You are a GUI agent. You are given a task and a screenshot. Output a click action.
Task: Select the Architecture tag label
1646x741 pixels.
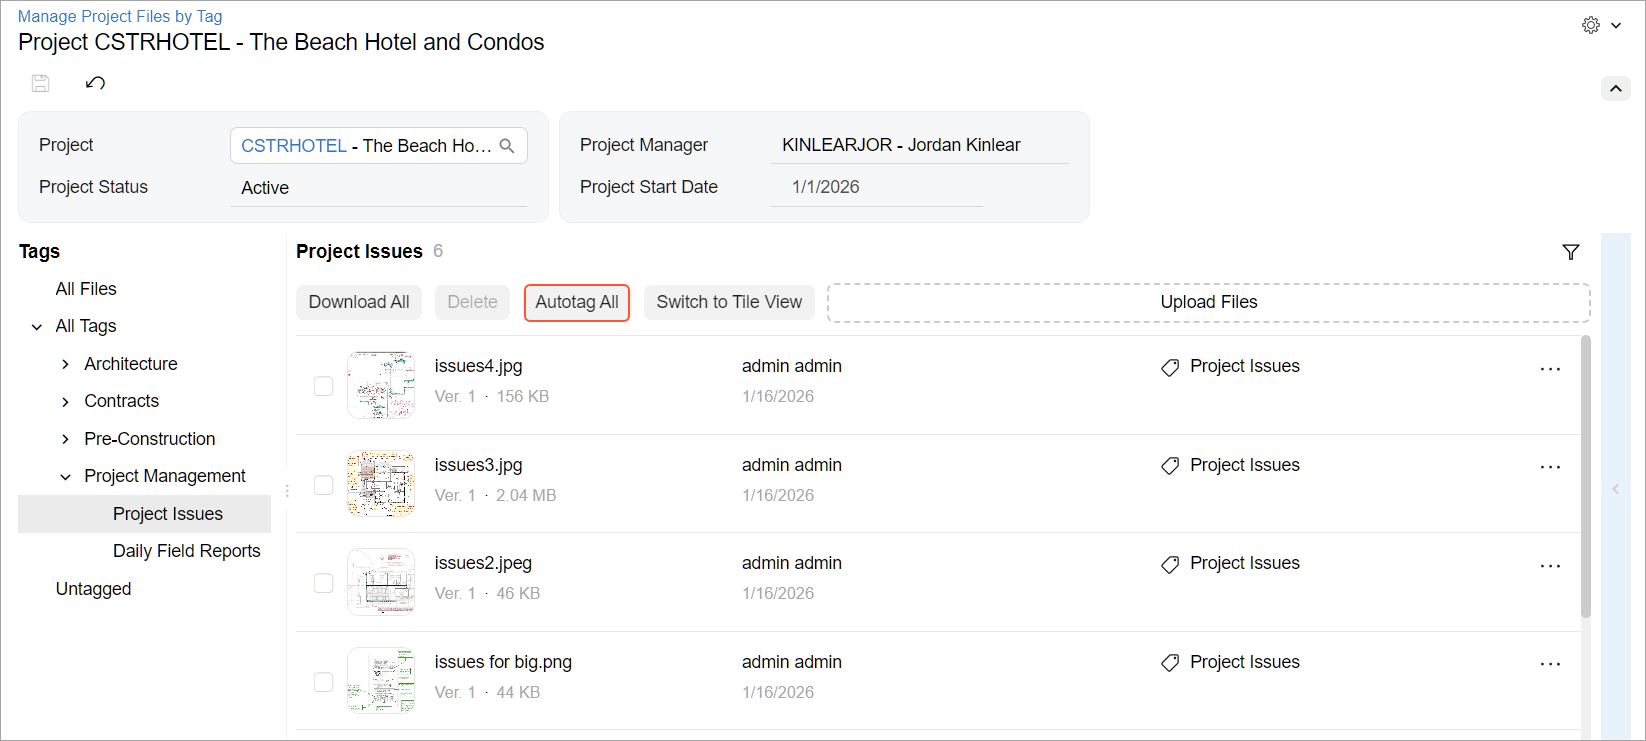tap(131, 364)
